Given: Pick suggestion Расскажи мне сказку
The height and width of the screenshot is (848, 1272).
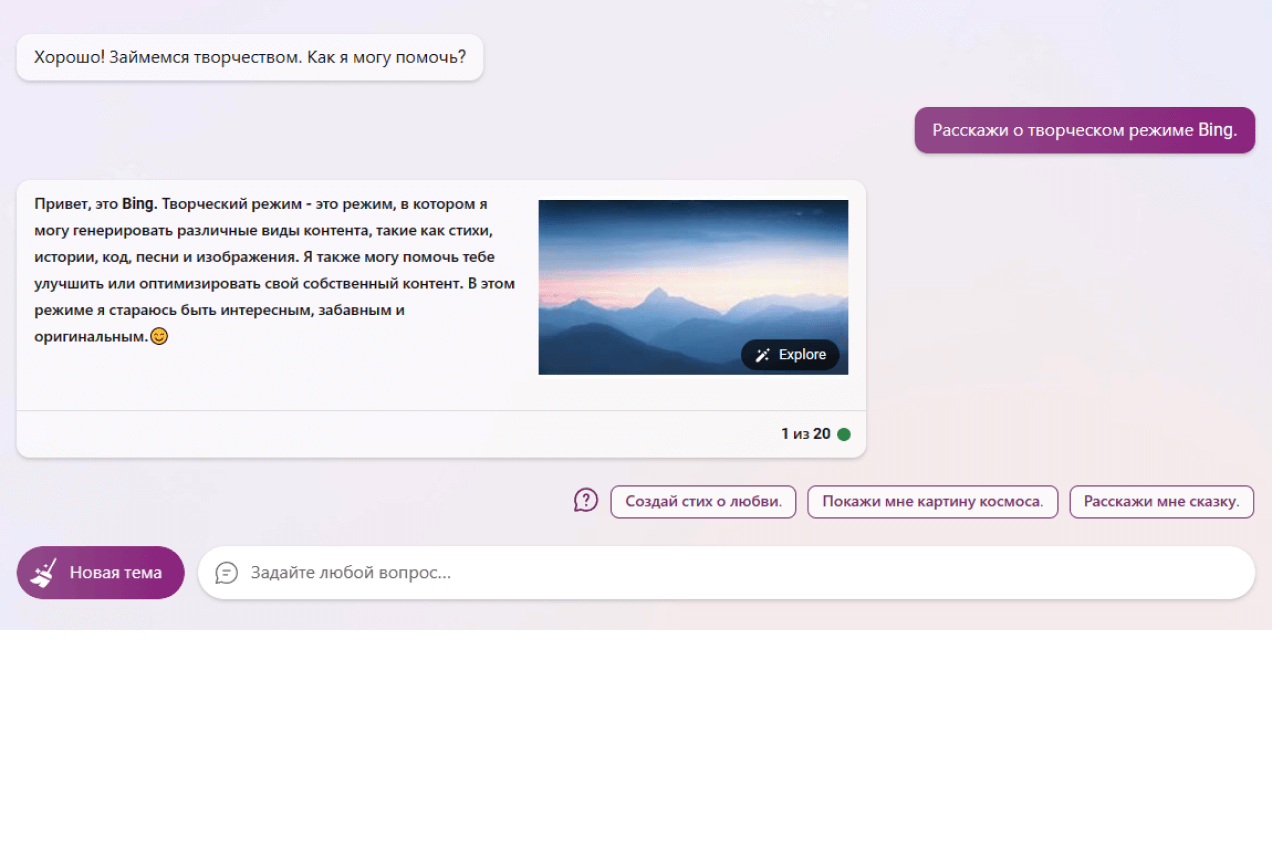Looking at the screenshot, I should tap(1161, 502).
